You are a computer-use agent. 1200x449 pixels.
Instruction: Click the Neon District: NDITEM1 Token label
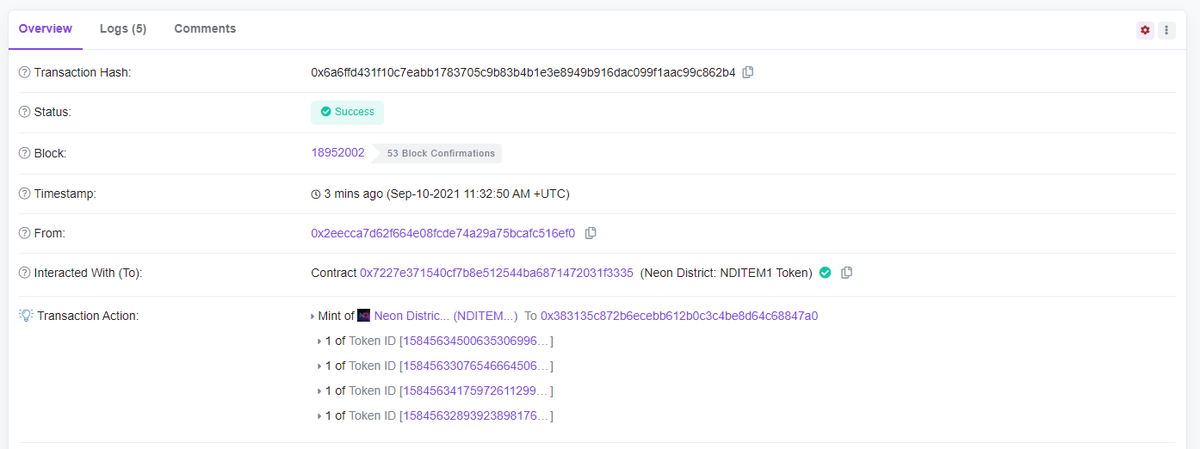coord(726,272)
